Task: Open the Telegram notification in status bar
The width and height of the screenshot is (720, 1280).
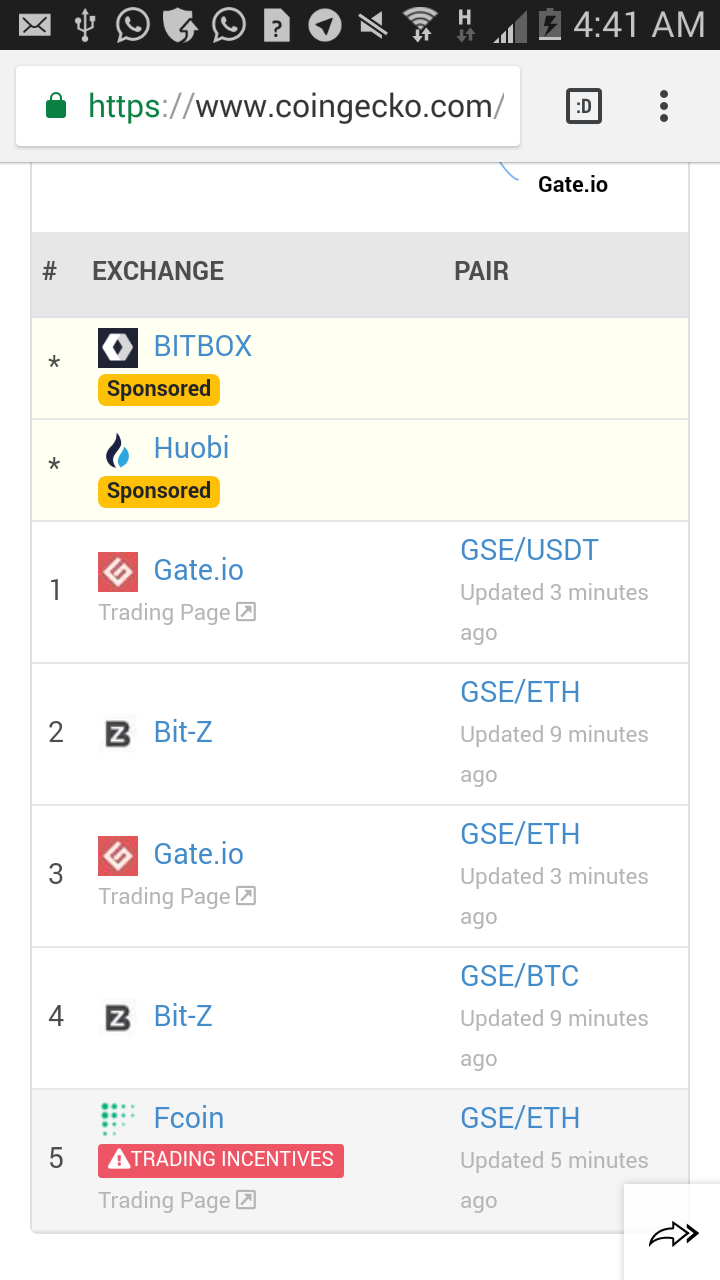Action: [324, 24]
